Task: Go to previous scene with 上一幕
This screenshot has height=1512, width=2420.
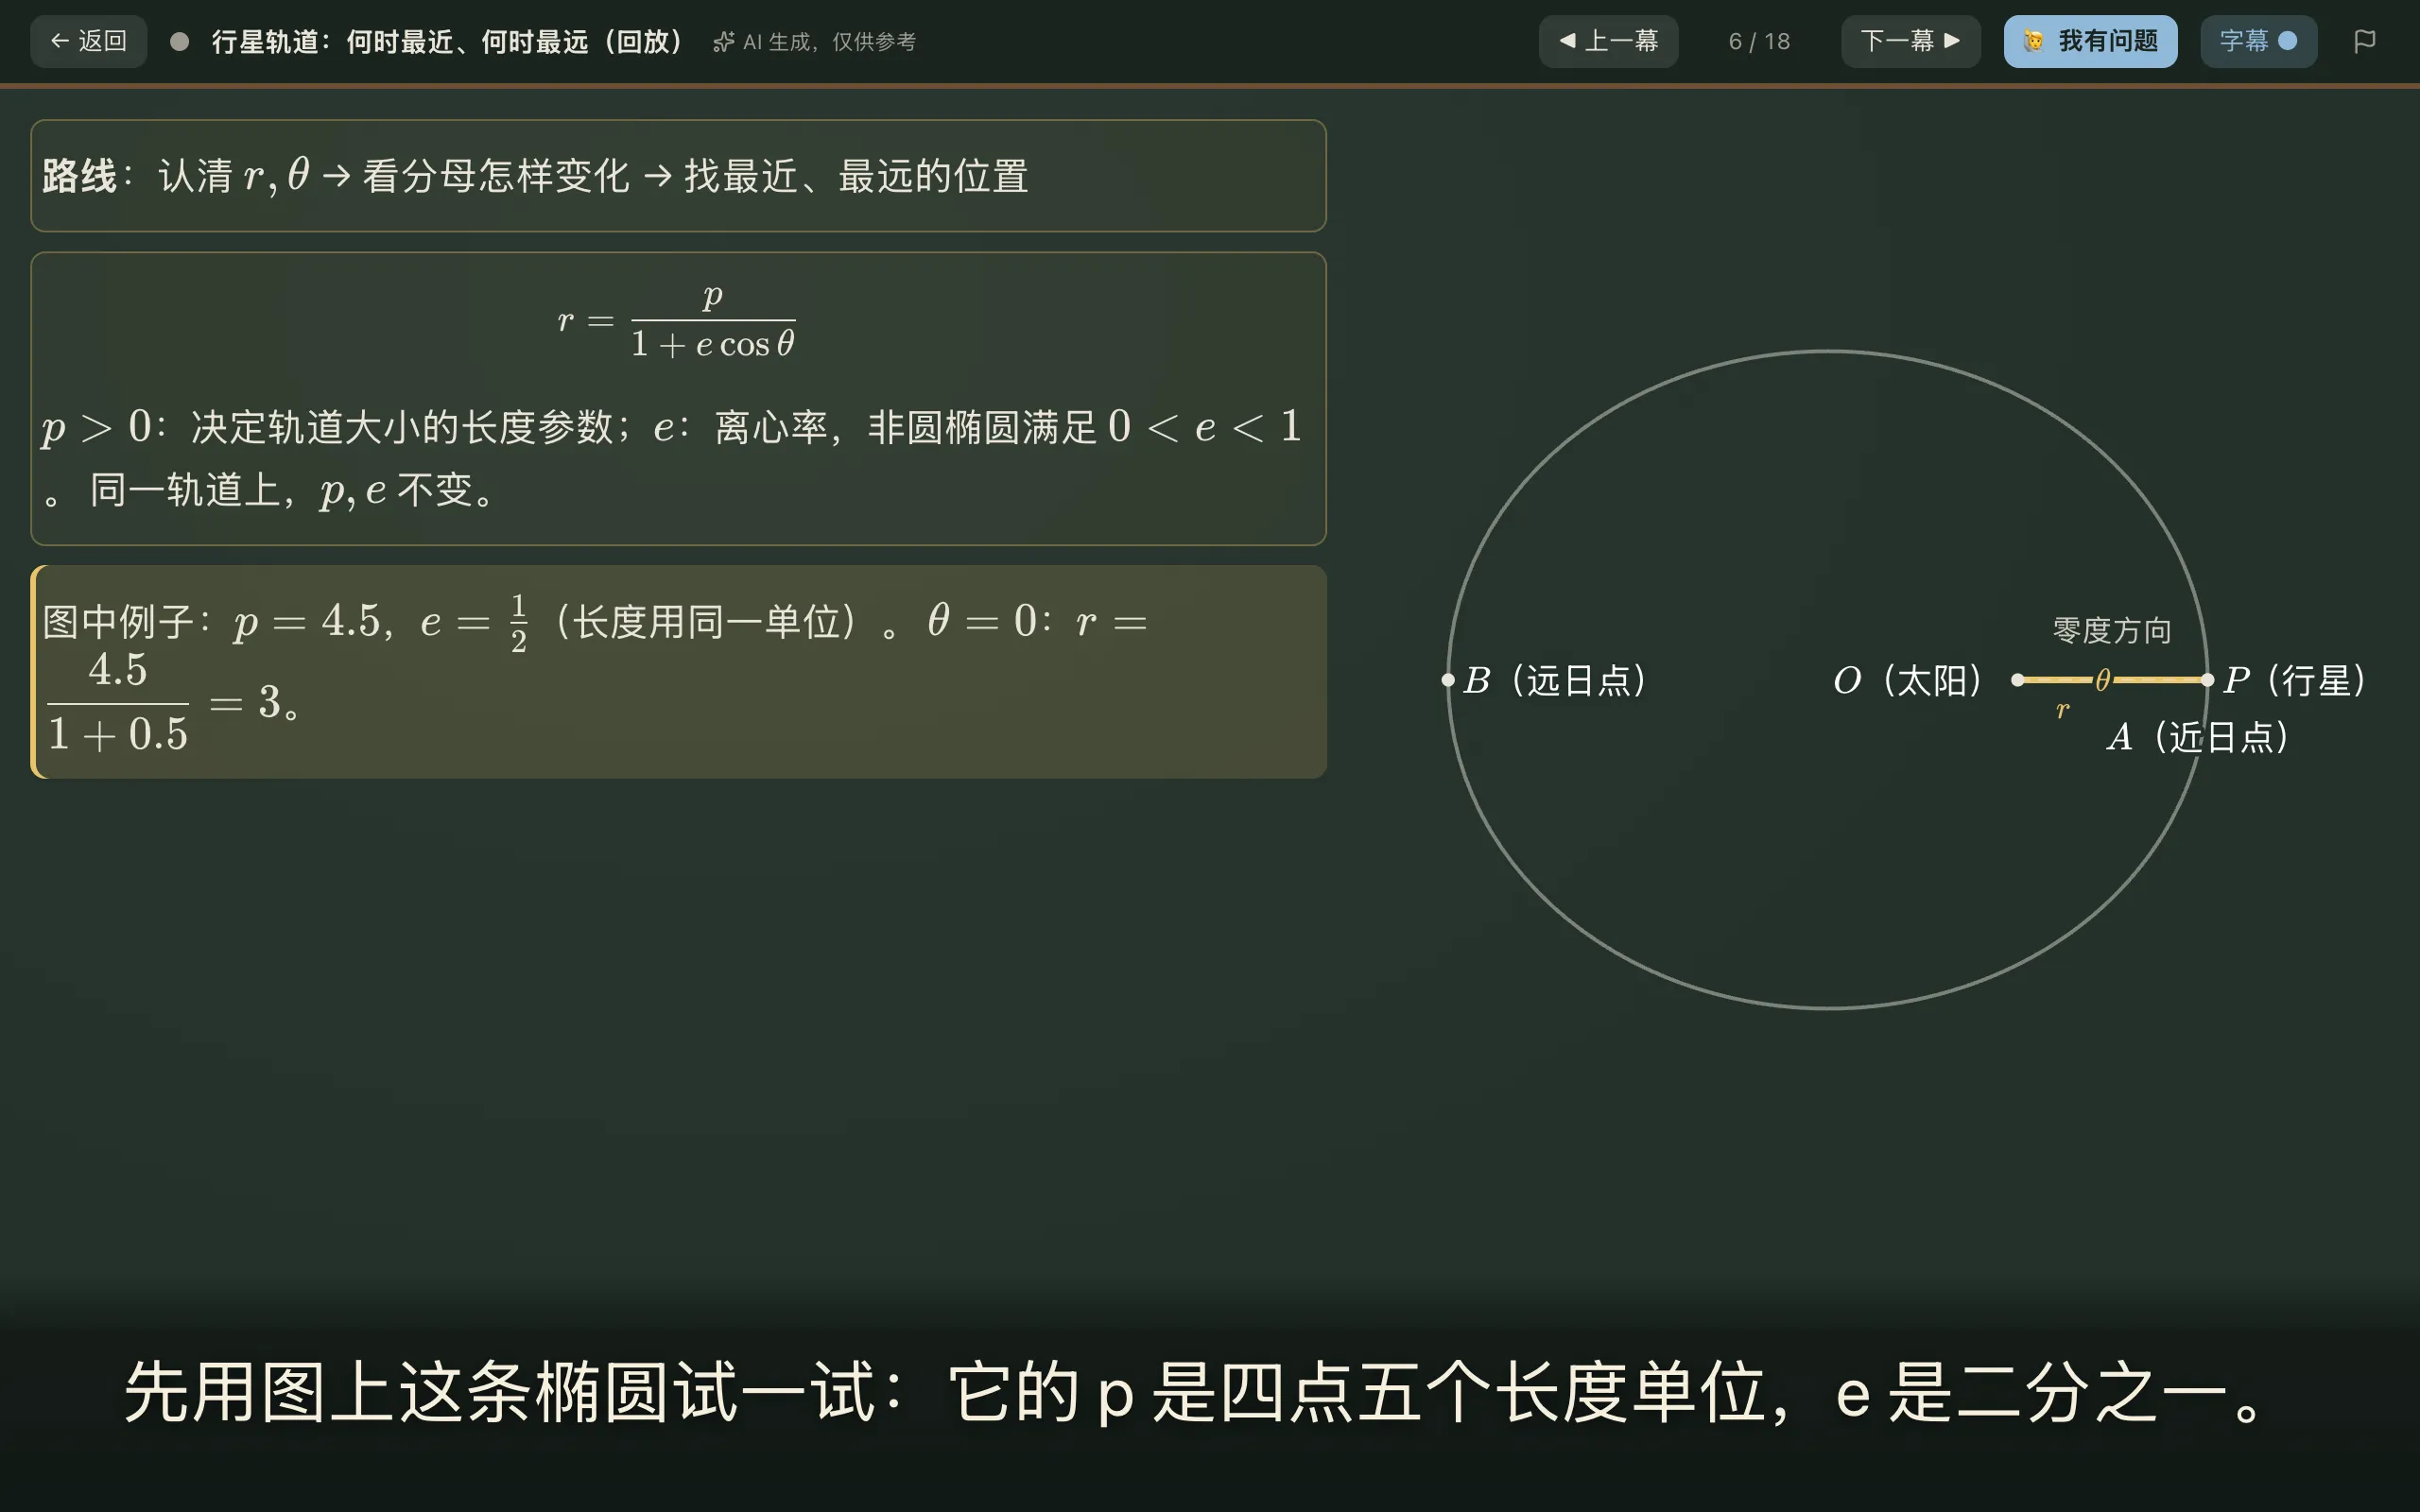Action: (x=1608, y=41)
